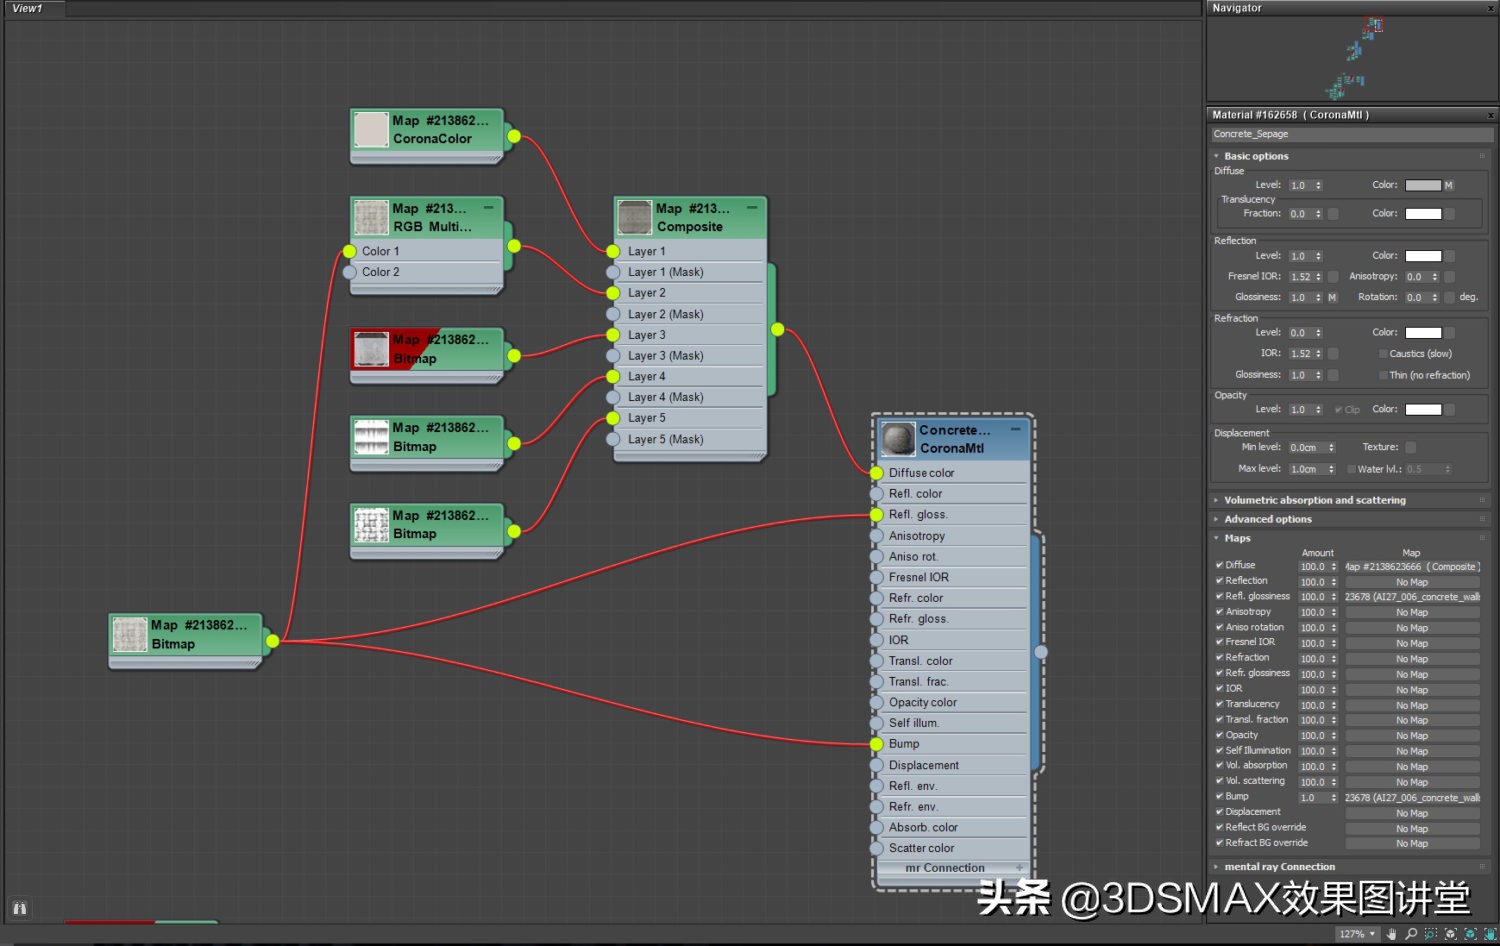Click the Reflection No Map slot
This screenshot has width=1500, height=946.
click(x=1412, y=582)
